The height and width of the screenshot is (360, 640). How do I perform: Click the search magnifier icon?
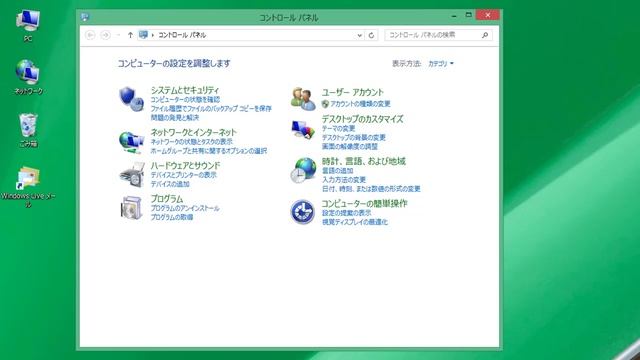(485, 35)
